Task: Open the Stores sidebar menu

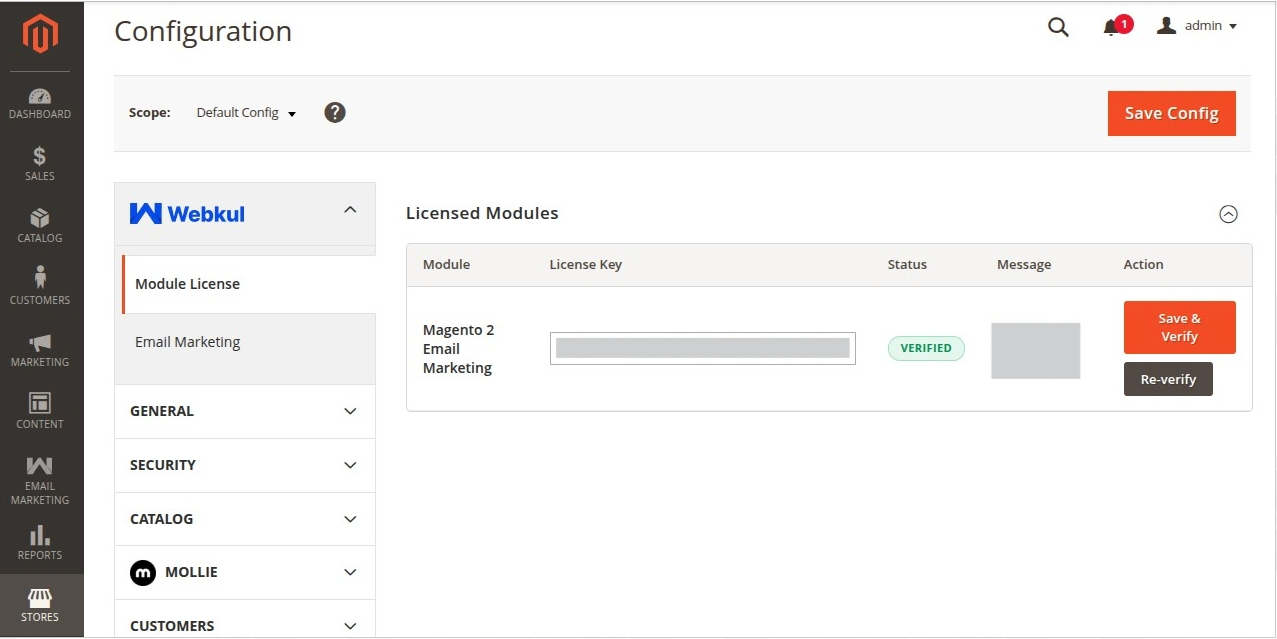Action: point(40,605)
